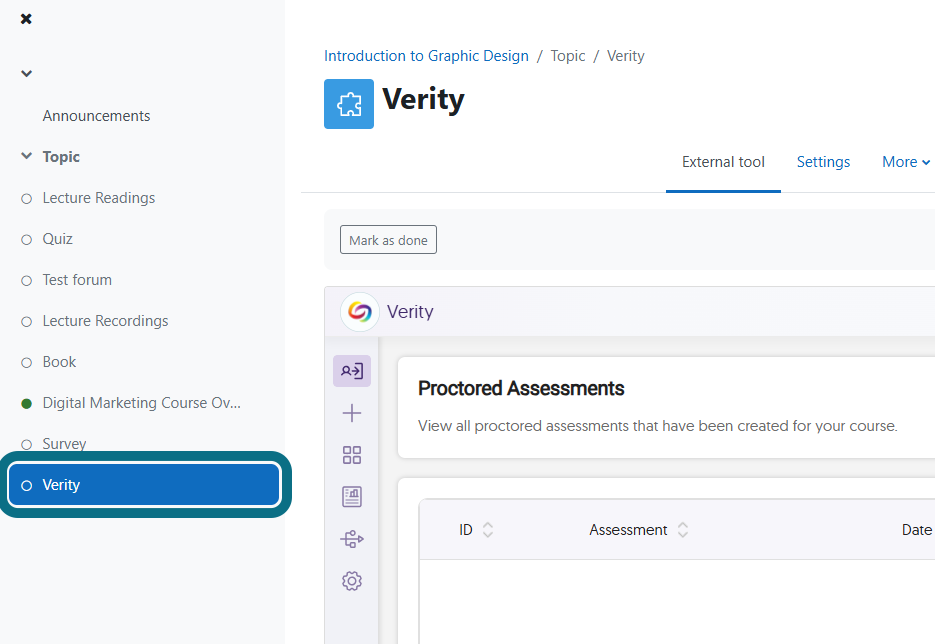
Task: Open Digital Marketing Course Ov... item
Action: point(141,403)
